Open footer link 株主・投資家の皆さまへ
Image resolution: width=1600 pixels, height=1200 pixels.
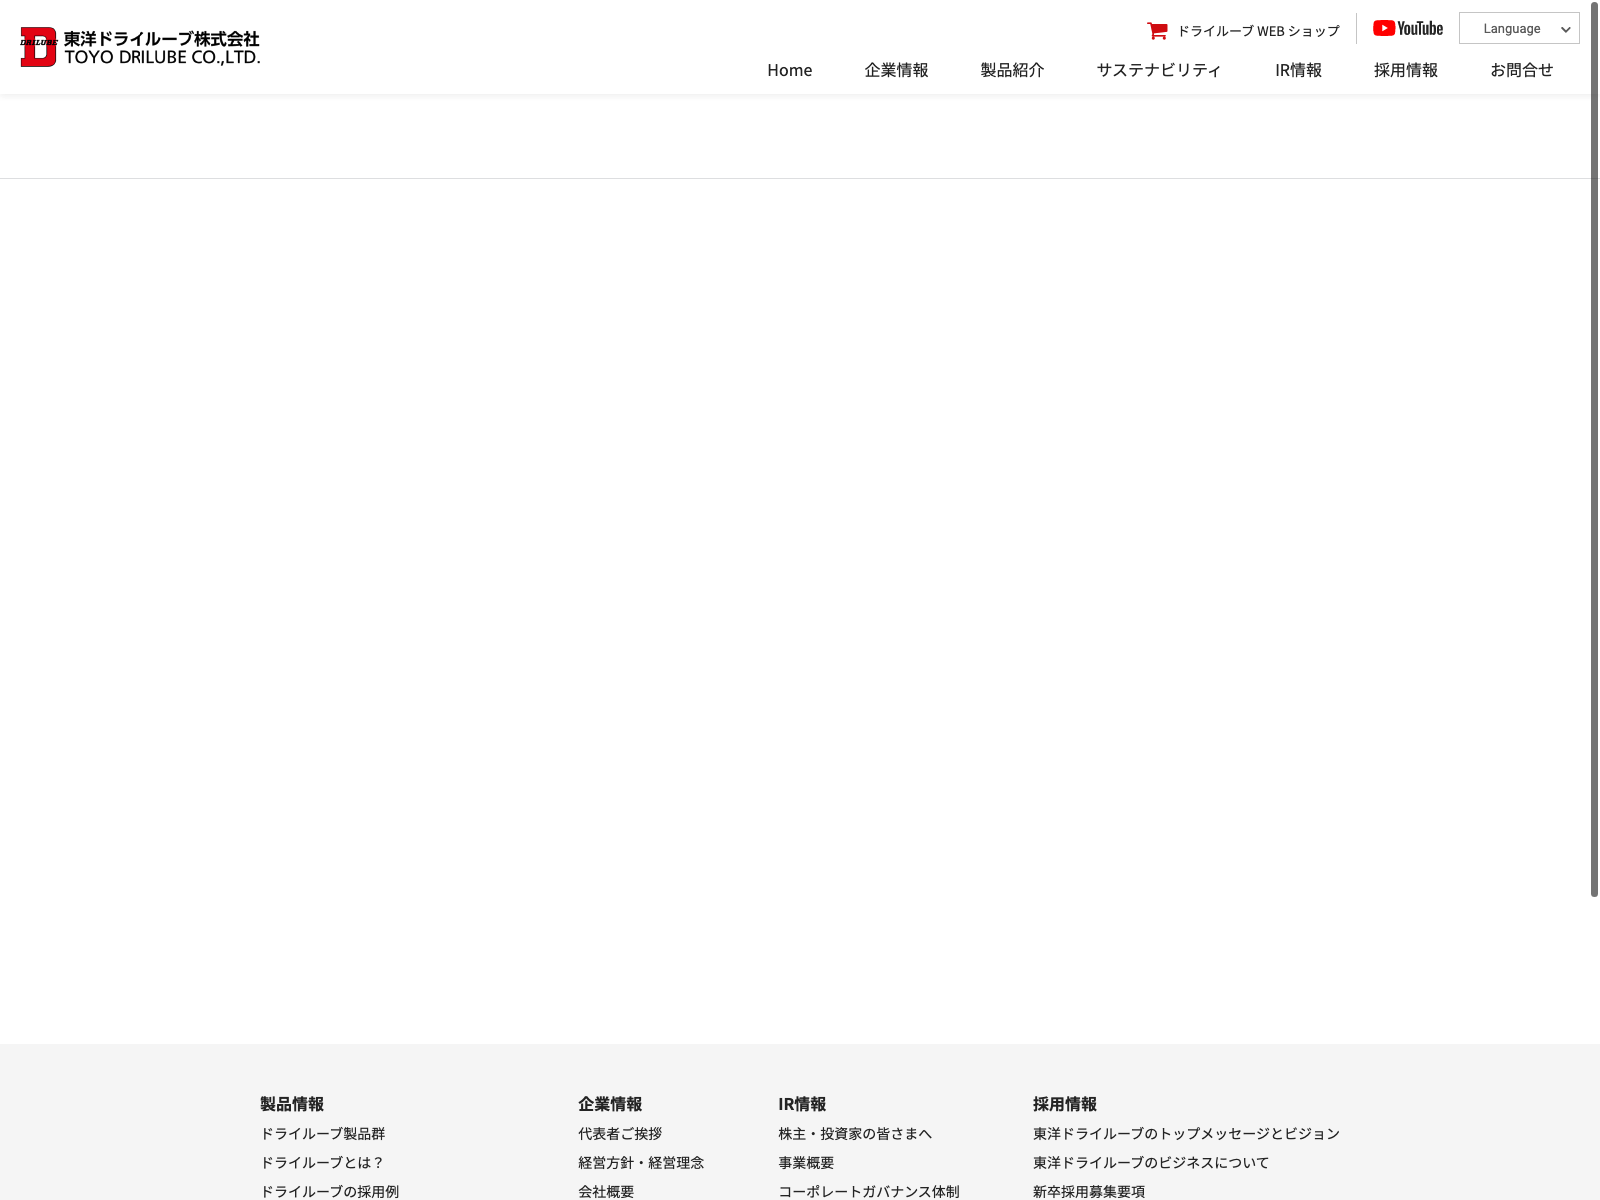coord(855,1133)
